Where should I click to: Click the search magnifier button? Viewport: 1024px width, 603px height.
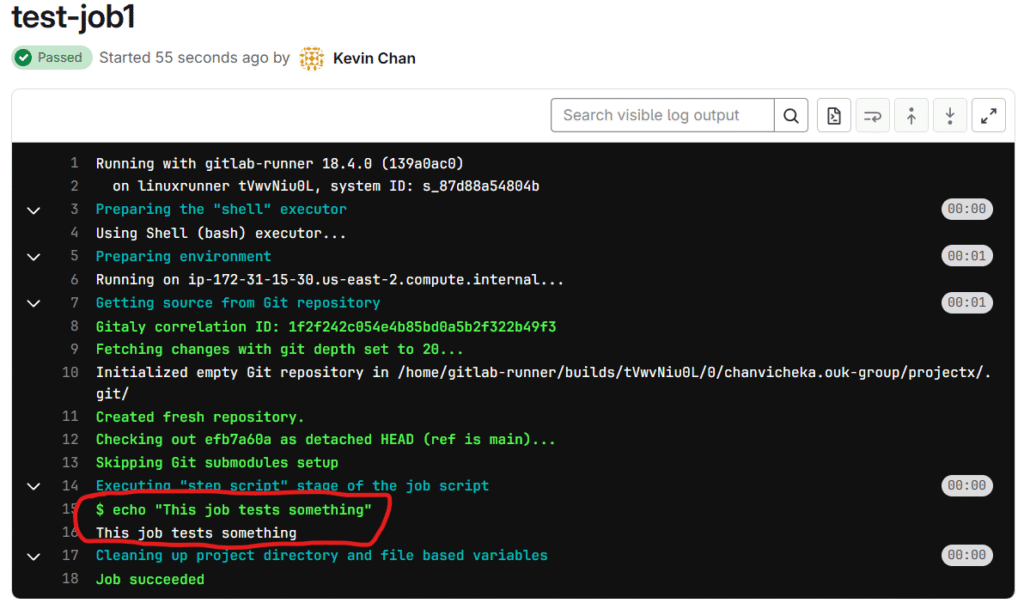tap(790, 116)
